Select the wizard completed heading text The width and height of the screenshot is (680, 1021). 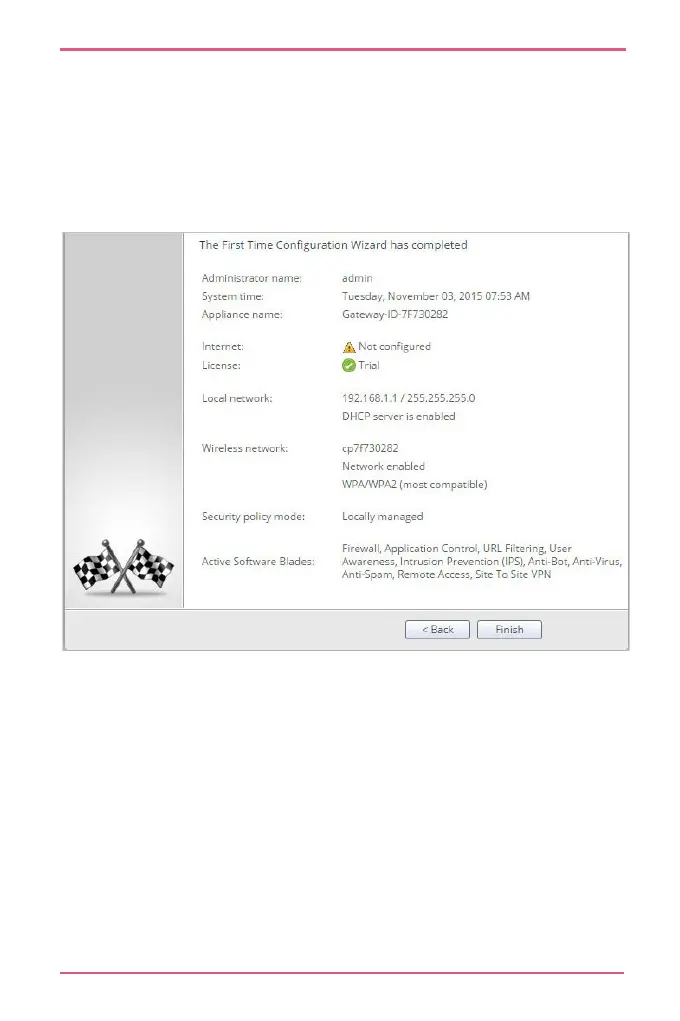point(333,245)
